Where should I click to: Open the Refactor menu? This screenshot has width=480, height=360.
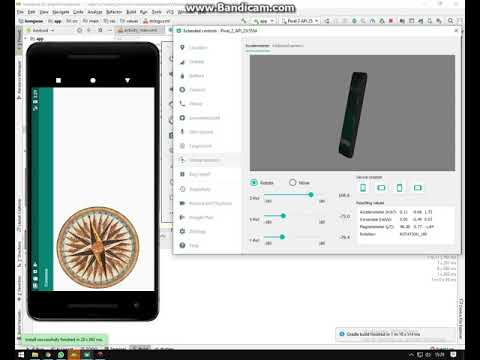114,12
